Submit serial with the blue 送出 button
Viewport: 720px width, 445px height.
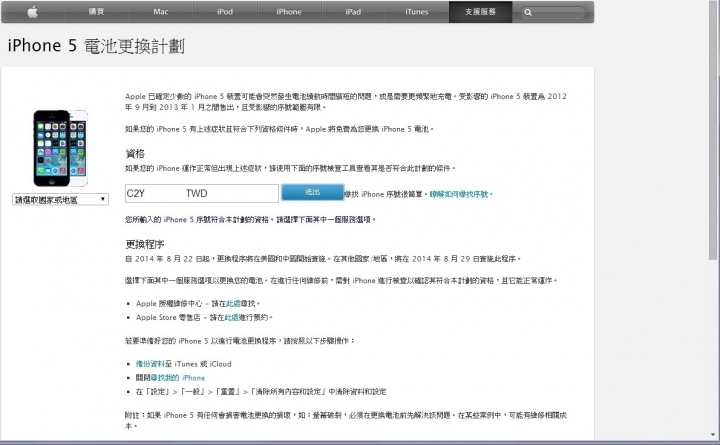tap(312, 192)
